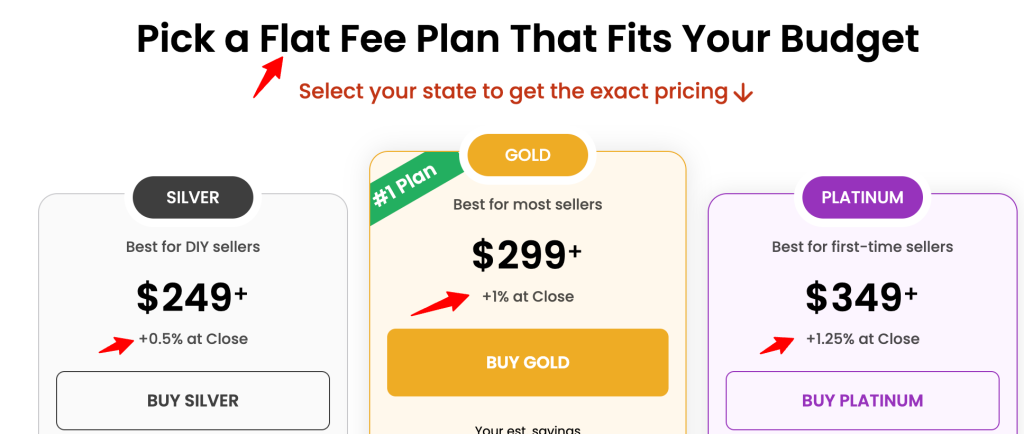The height and width of the screenshot is (434, 1024).
Task: Click red arrow beside +1% at Close
Action: [x=439, y=301]
